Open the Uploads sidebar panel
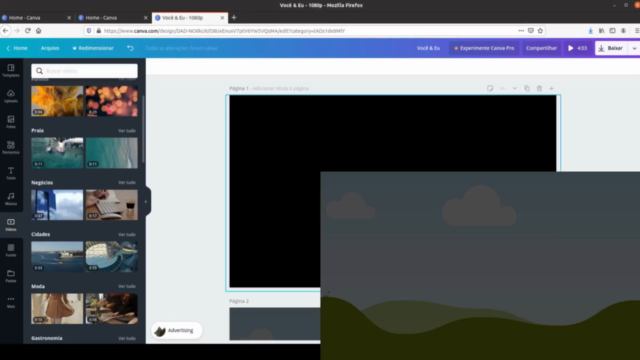640x360 pixels. coord(11,96)
